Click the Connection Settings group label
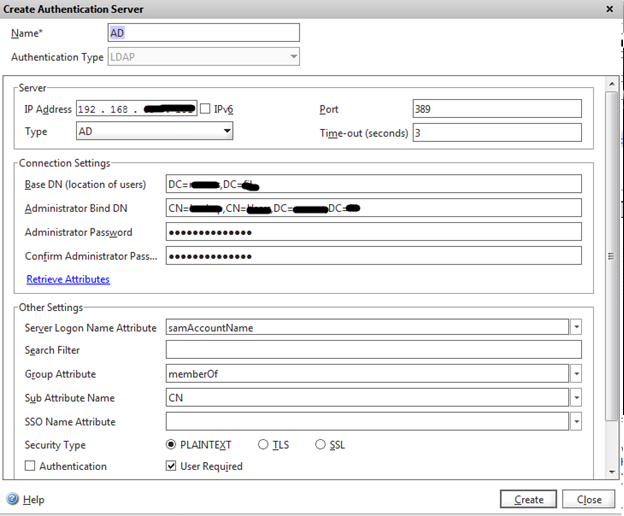Screen dimensions: 624x516 tap(64, 163)
